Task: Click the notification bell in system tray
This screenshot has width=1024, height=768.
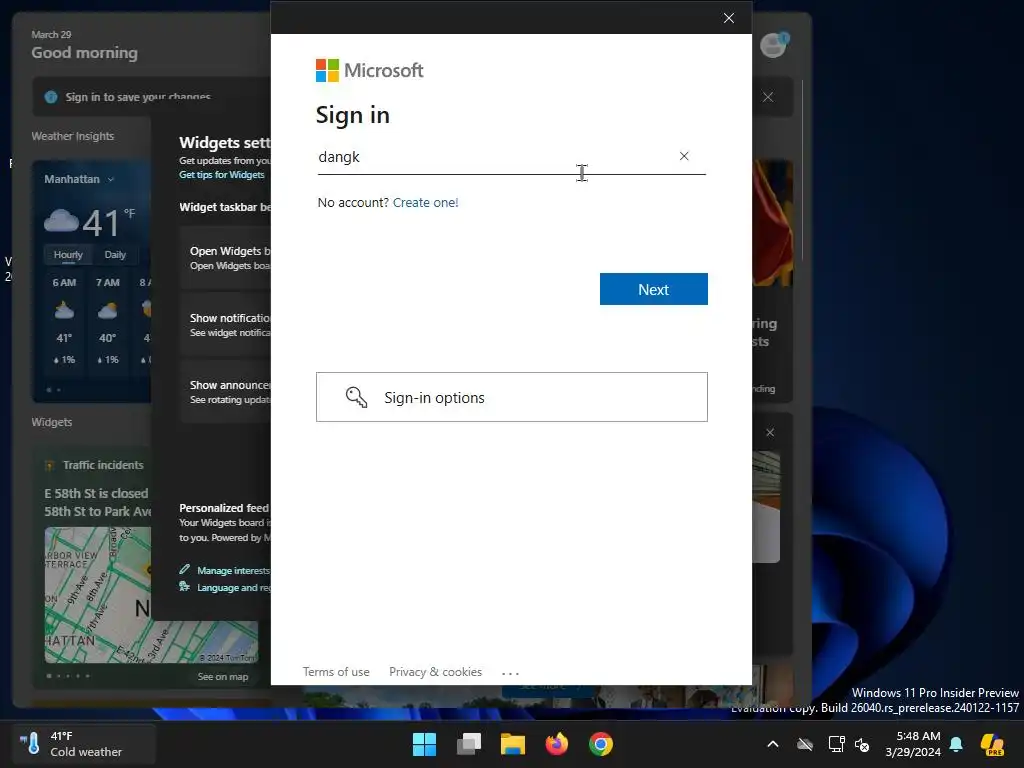Action: point(956,744)
